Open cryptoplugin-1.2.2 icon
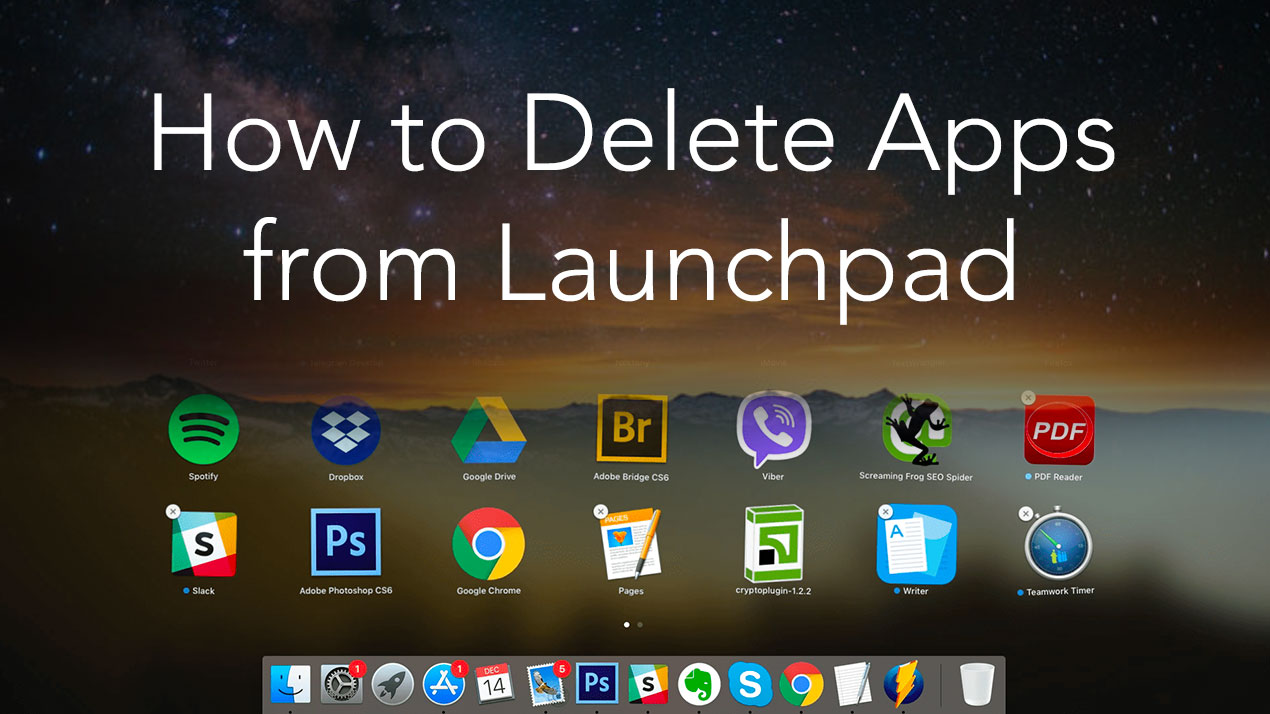Screen dimensions: 1270x714 (774, 545)
